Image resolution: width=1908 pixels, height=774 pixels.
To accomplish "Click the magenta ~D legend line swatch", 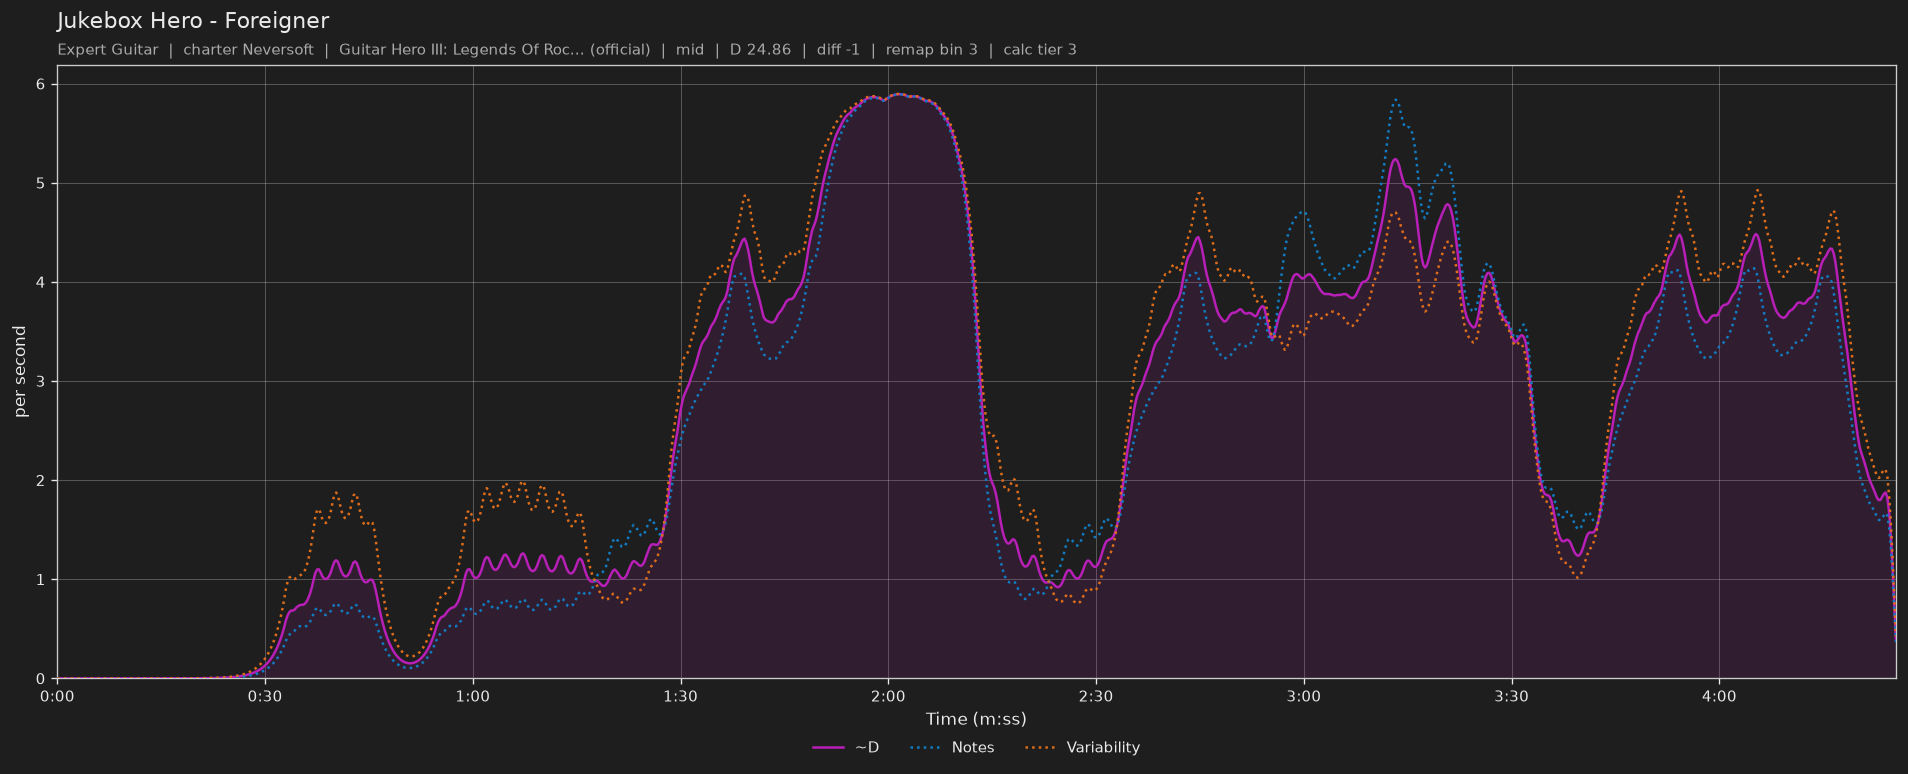I will pyautogui.click(x=829, y=747).
